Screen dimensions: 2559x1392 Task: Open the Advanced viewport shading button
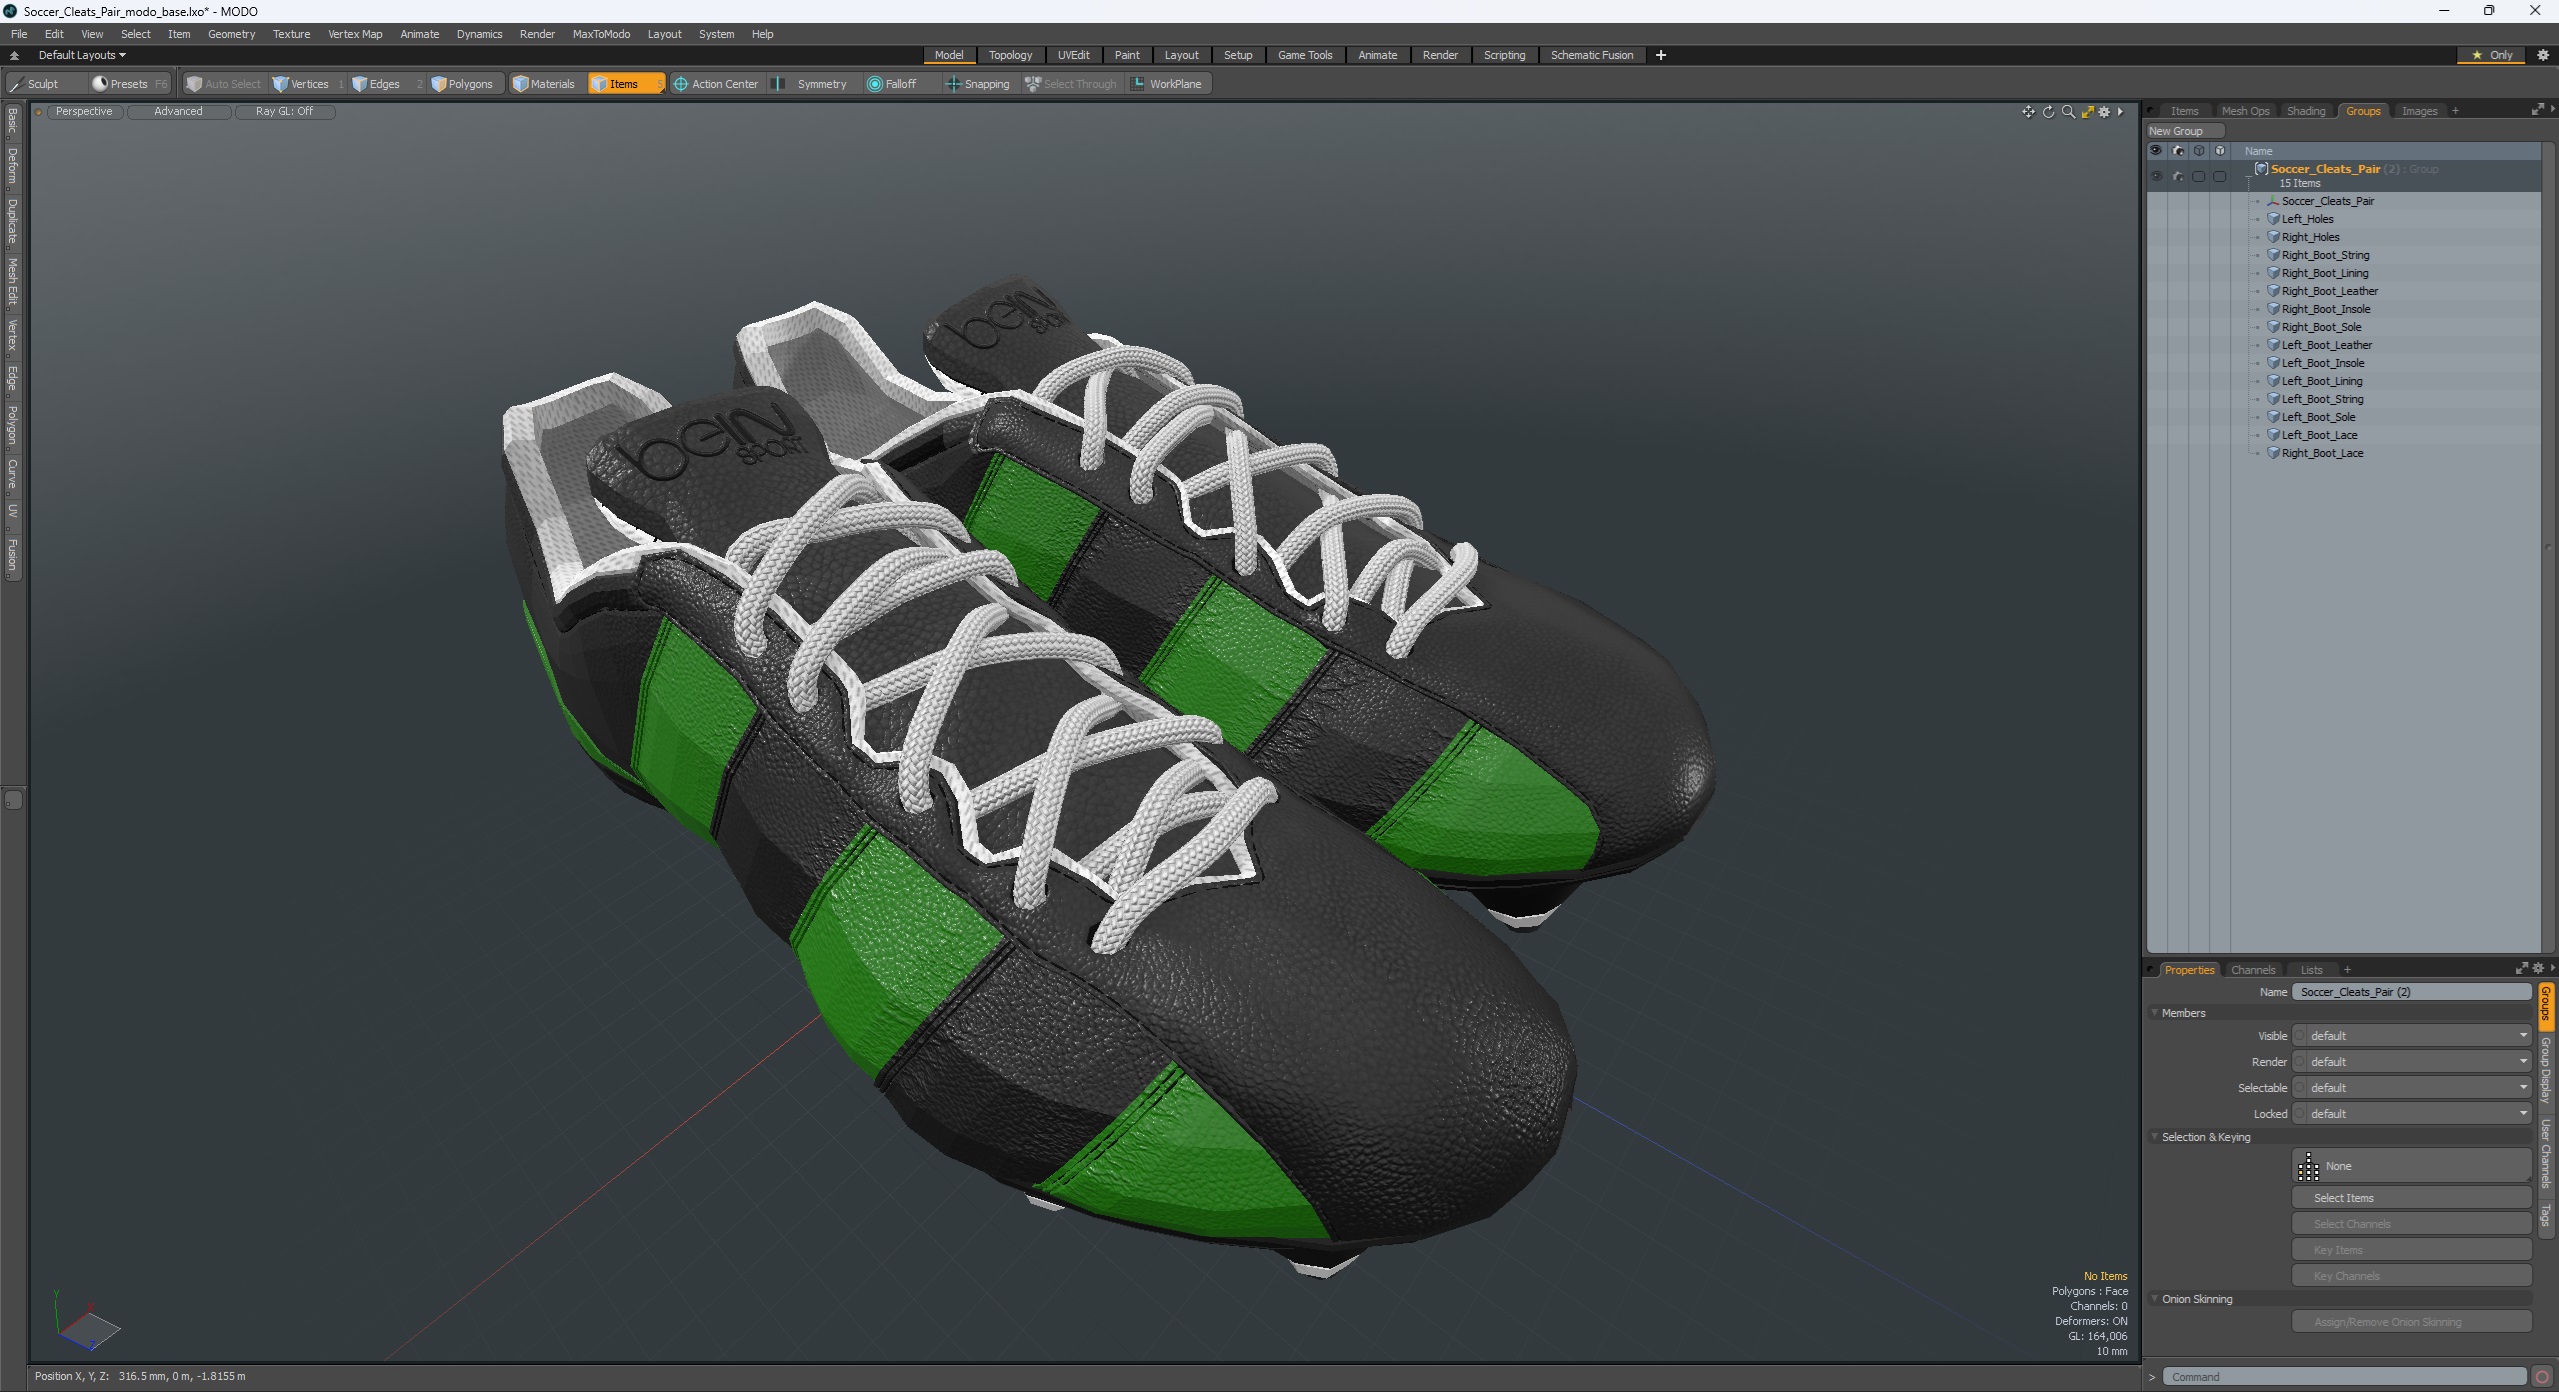click(x=178, y=111)
